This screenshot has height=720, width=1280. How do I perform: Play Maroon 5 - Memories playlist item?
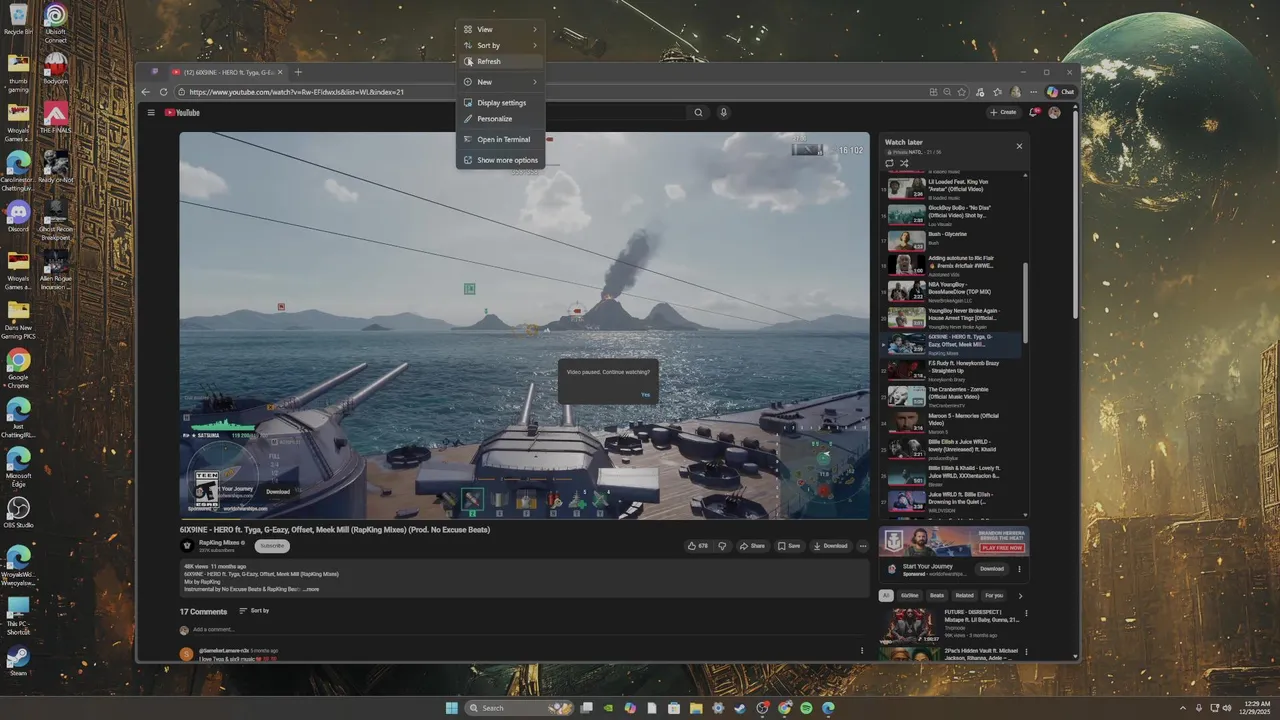(x=950, y=422)
